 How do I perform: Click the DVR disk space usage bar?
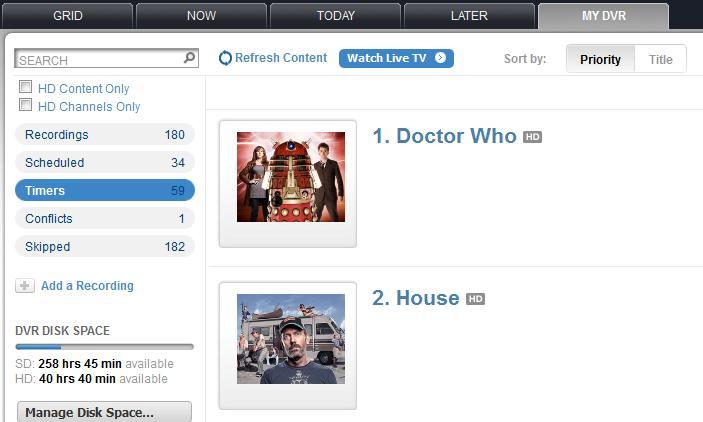(104, 347)
